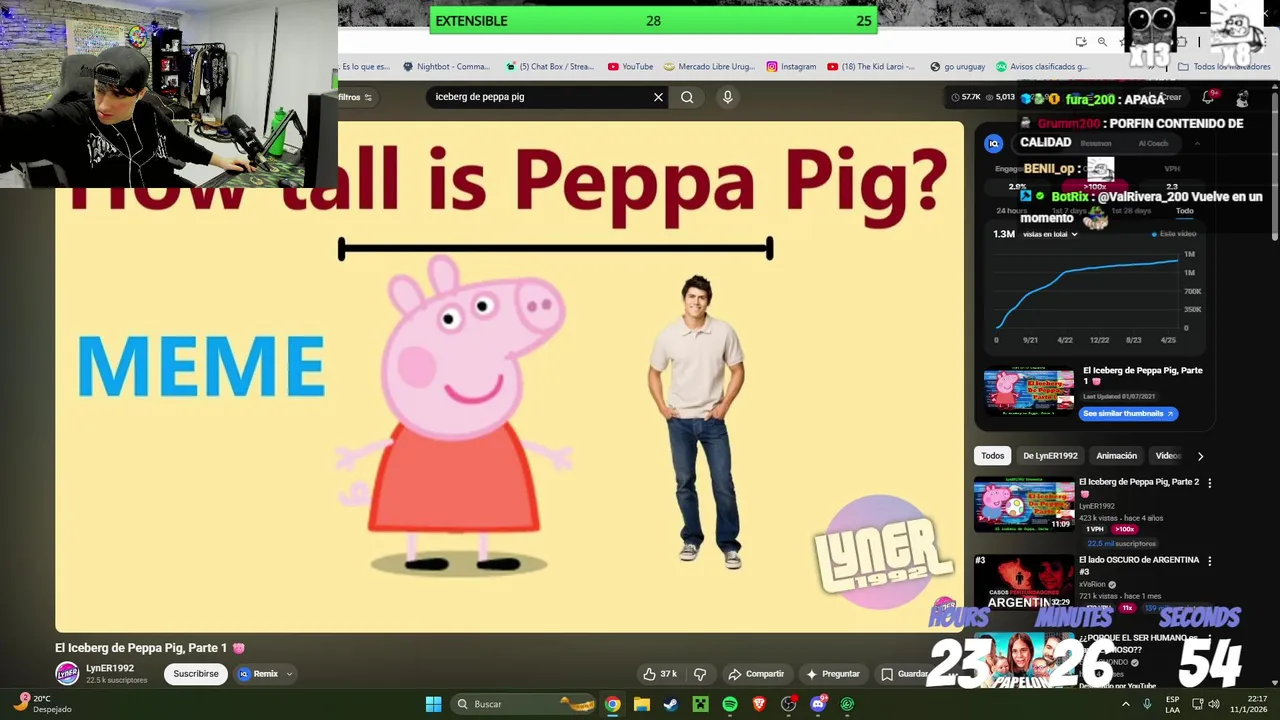Open the LynER1992 channel name link

coord(110,668)
